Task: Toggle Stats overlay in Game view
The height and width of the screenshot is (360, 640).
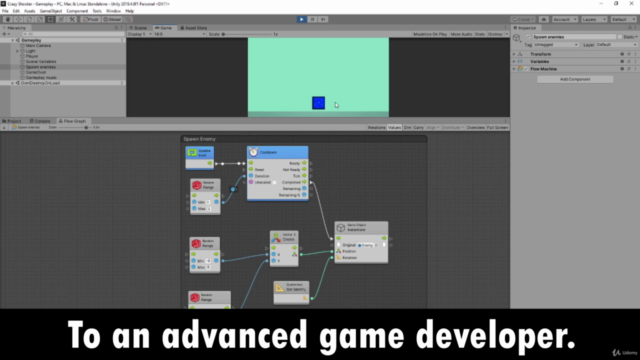Action: 480,34
